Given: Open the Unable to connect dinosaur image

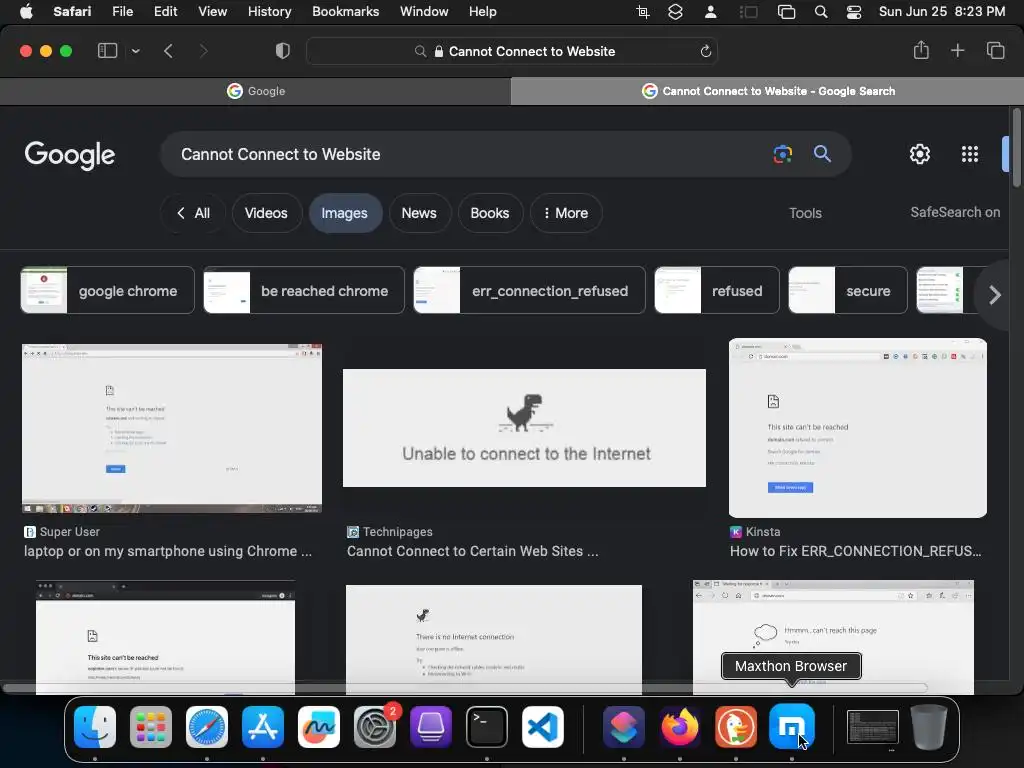Looking at the screenshot, I should pyautogui.click(x=524, y=428).
